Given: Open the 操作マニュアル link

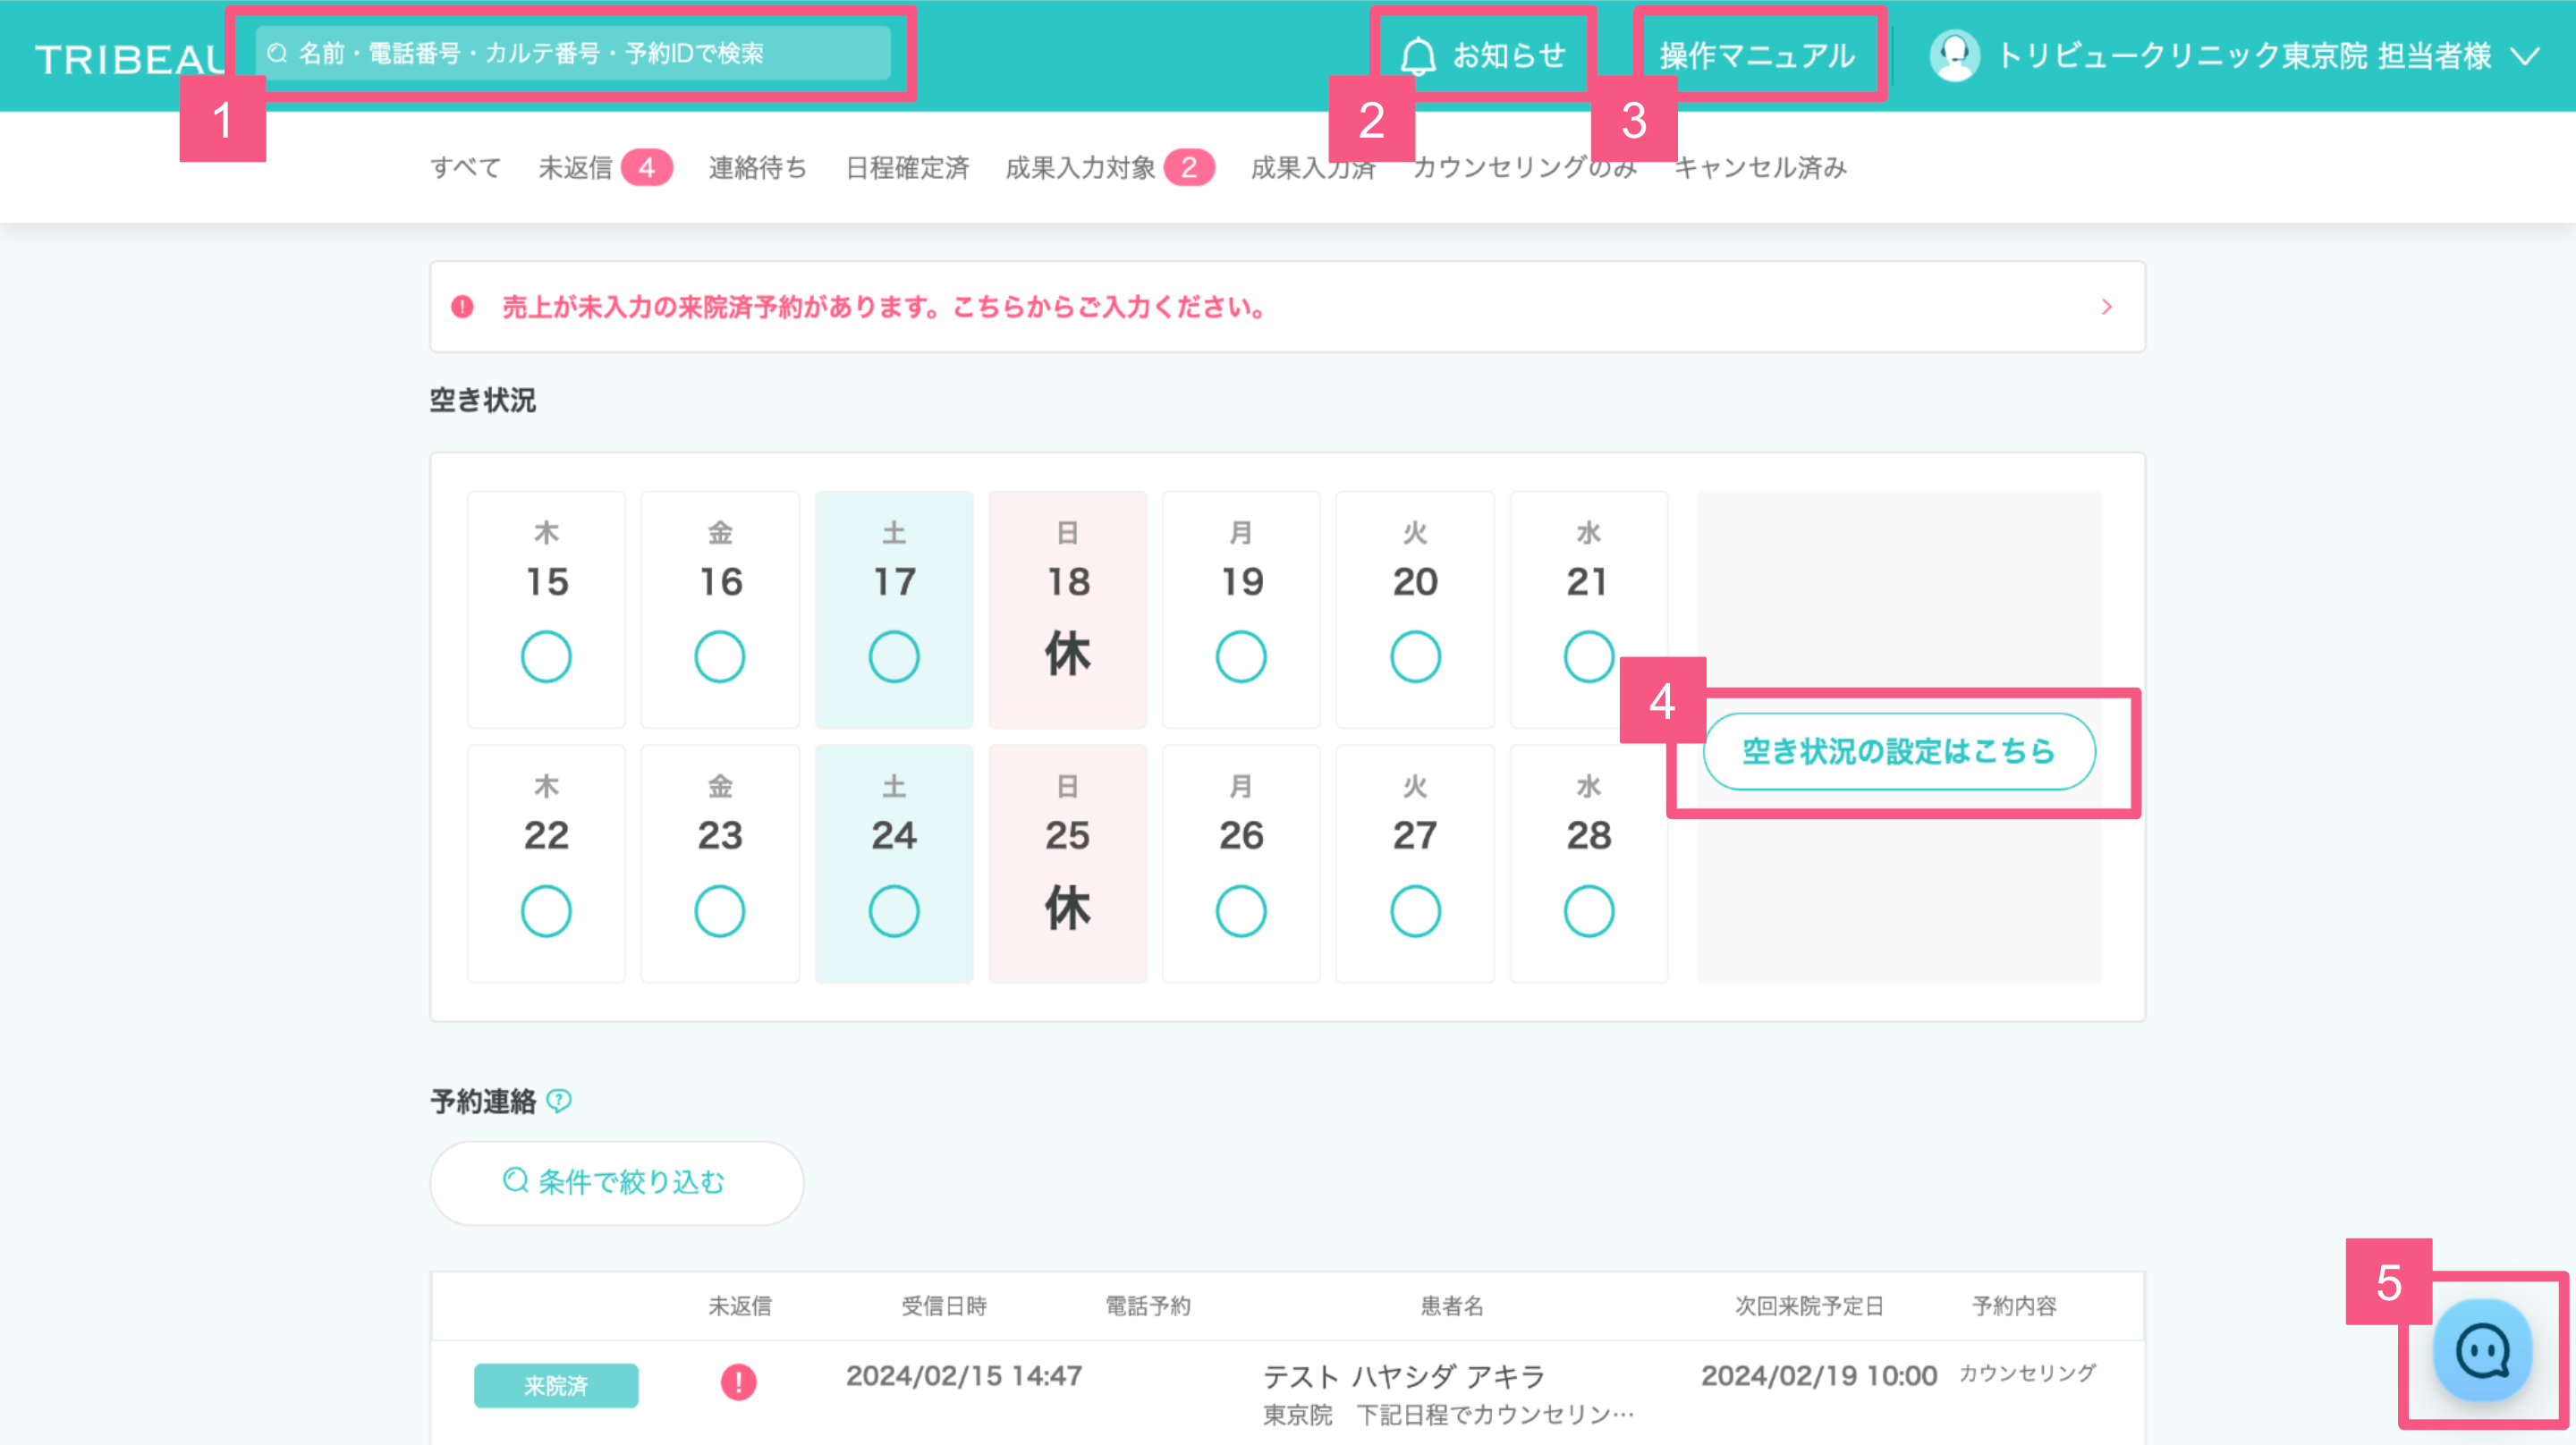Looking at the screenshot, I should click(1757, 56).
